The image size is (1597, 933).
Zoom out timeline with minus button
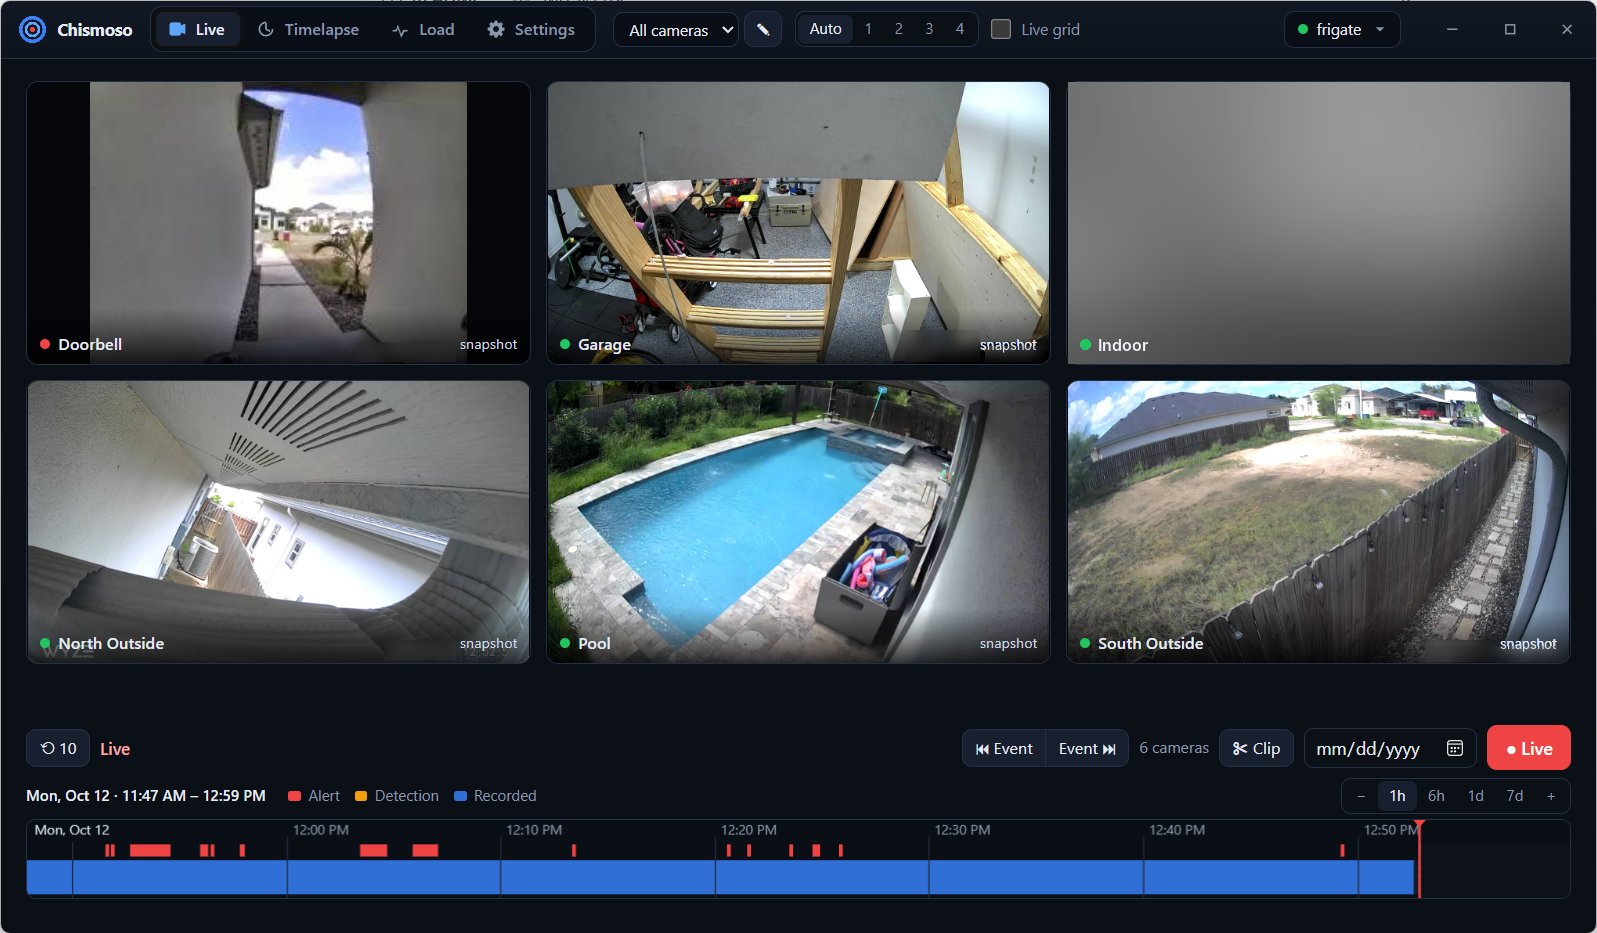[1360, 796]
